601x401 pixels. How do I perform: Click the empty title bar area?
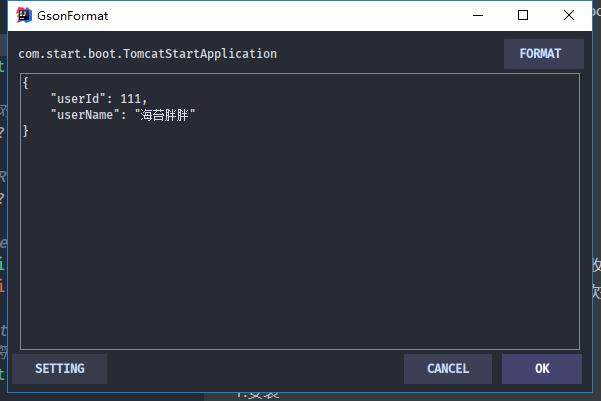pos(280,15)
